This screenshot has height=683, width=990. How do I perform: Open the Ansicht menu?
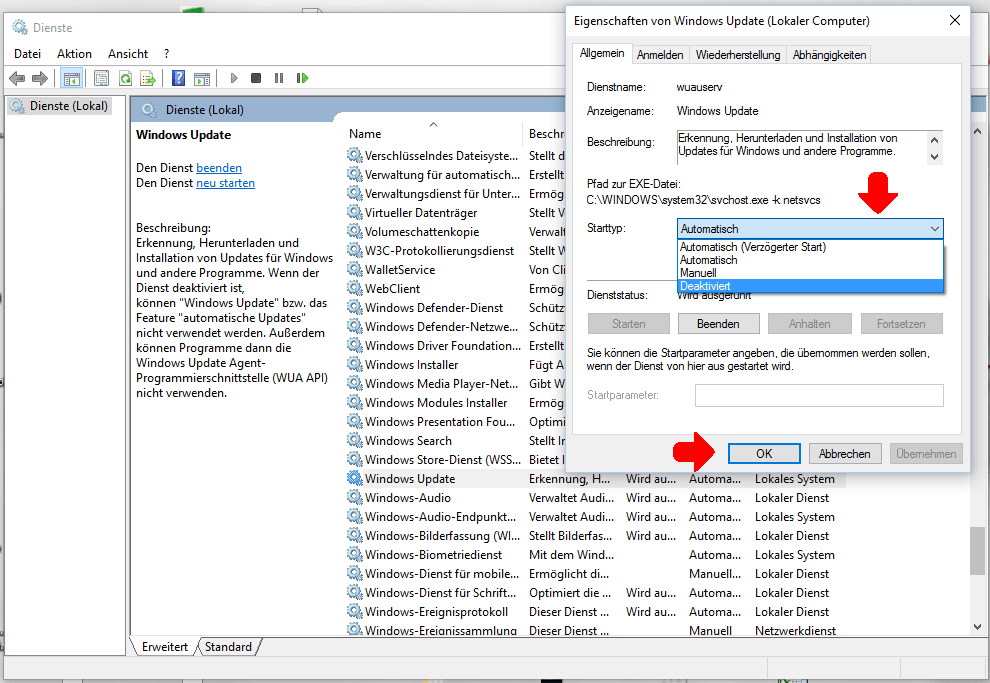tap(128, 54)
